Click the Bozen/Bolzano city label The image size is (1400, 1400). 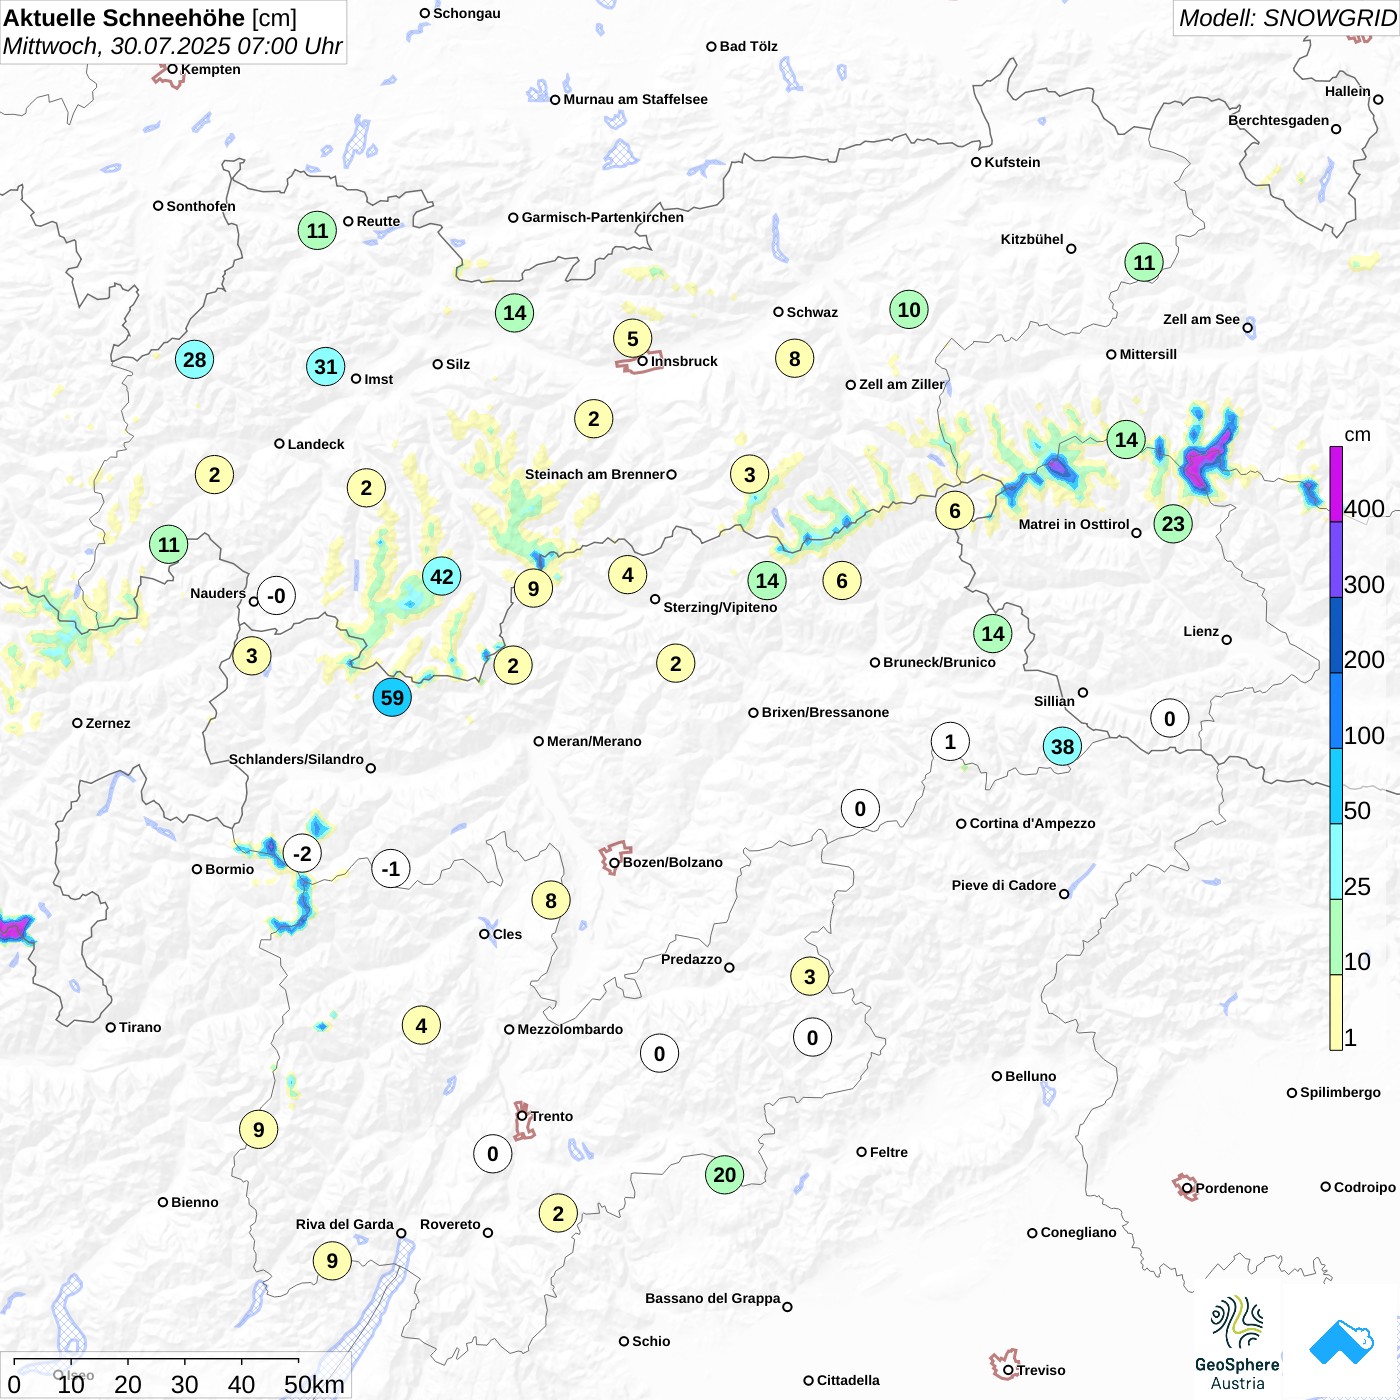(672, 862)
